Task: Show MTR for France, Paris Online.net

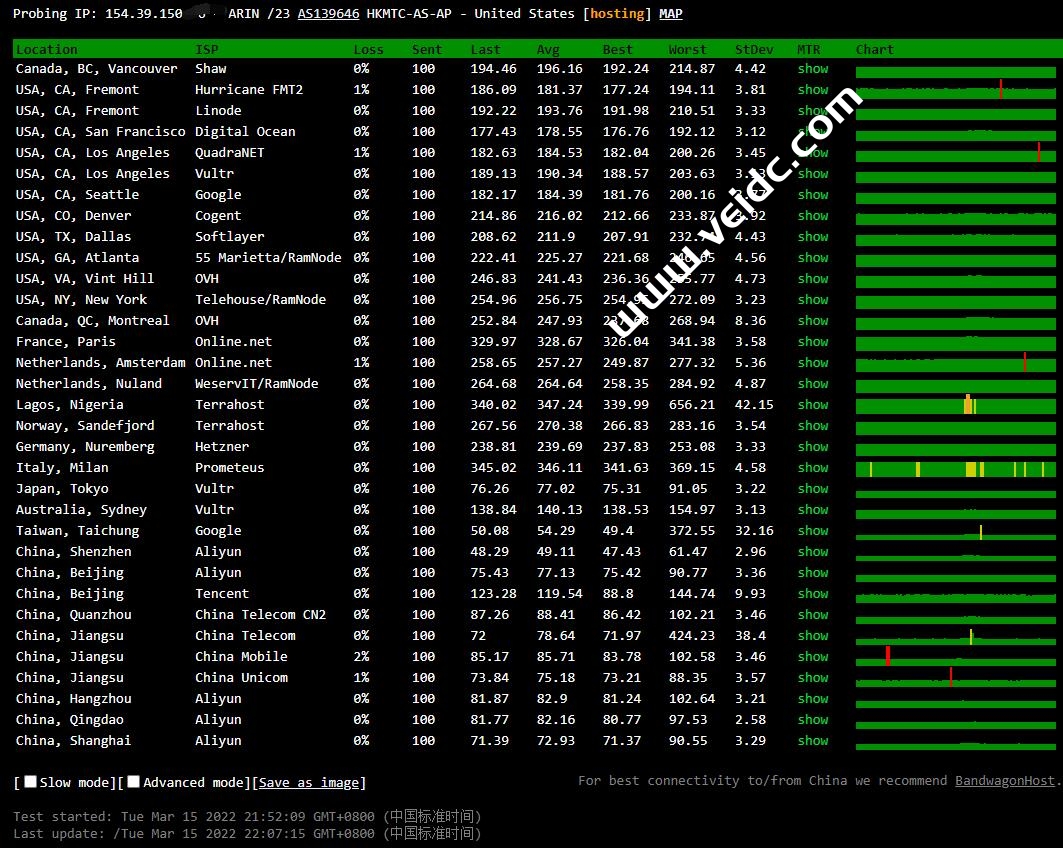Action: (x=812, y=342)
